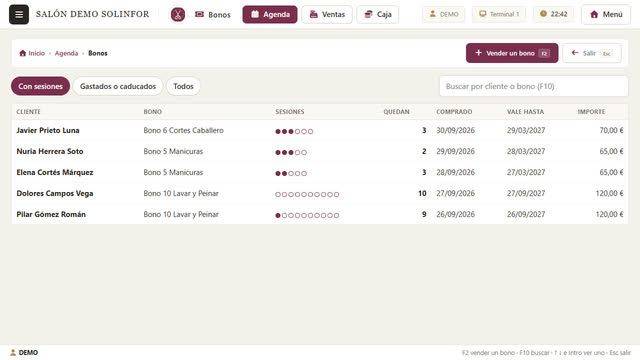Image resolution: width=640 pixels, height=360 pixels.
Task: Click the 22:42 clock indicator
Action: pyautogui.click(x=553, y=14)
